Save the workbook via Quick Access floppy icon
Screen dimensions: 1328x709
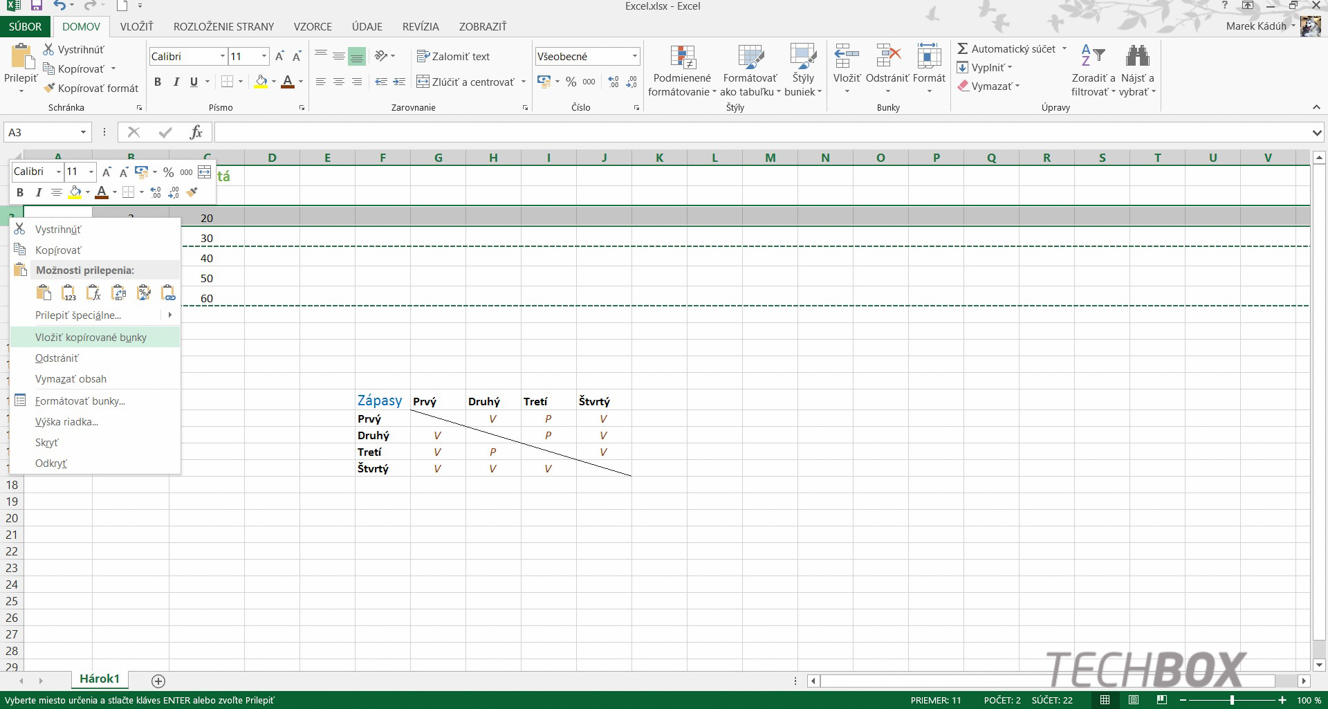click(36, 6)
